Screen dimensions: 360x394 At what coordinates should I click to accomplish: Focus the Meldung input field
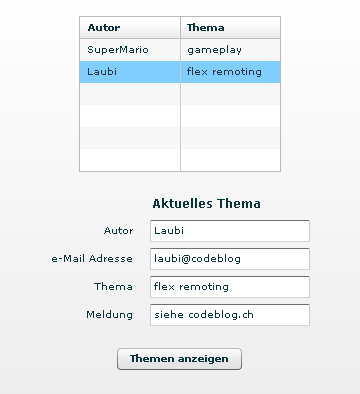(x=230, y=315)
